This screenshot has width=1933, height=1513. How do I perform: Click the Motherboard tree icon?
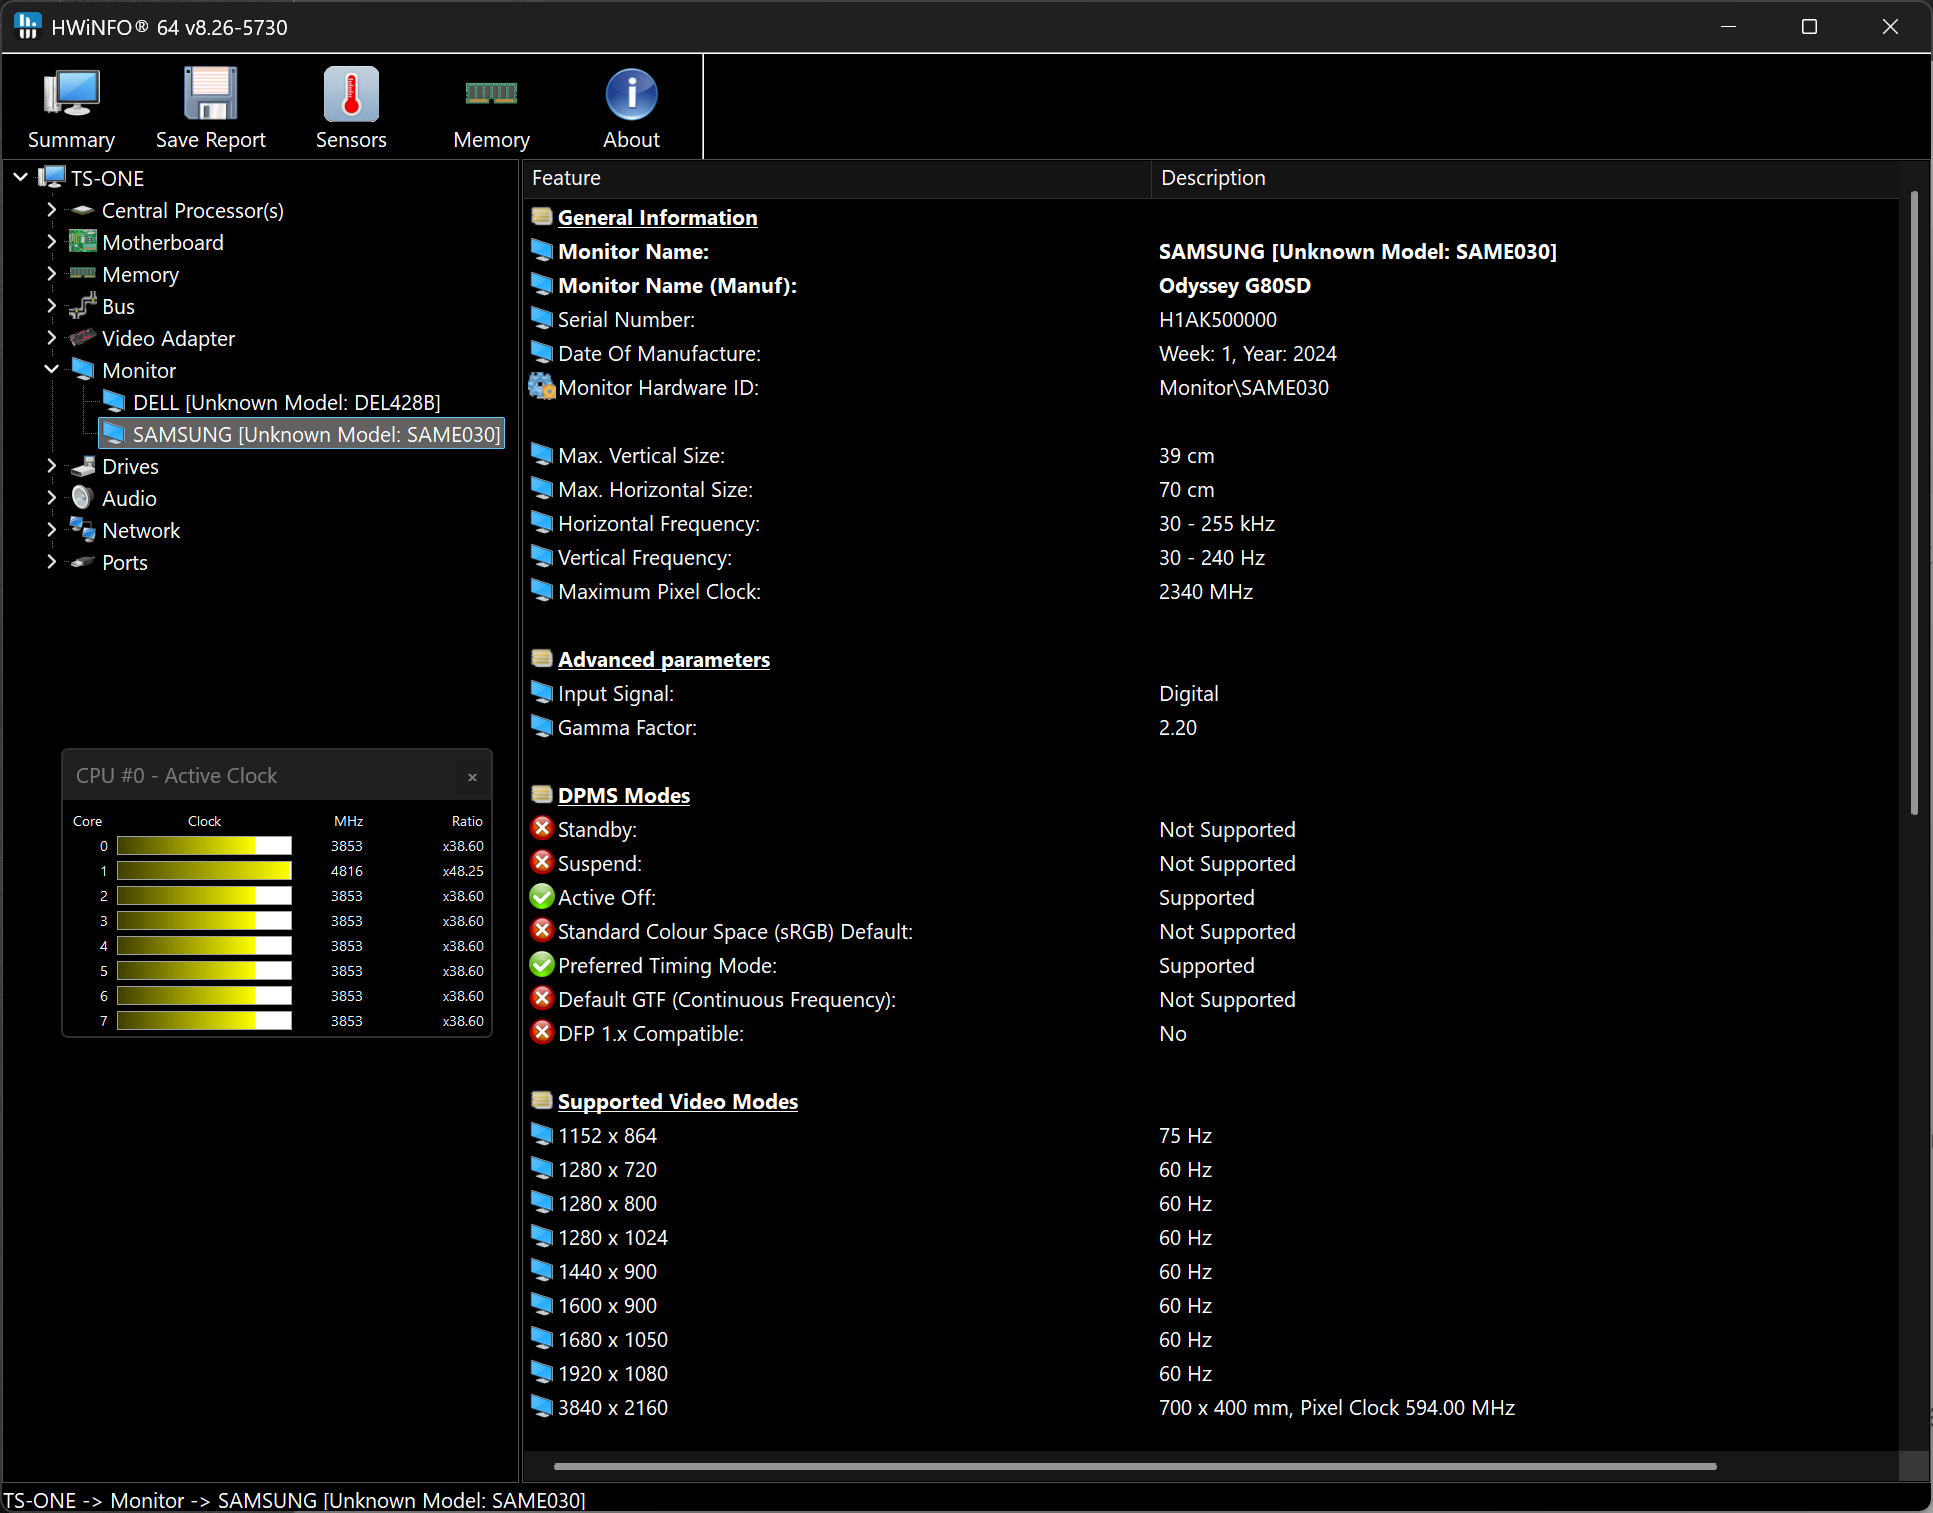point(83,242)
